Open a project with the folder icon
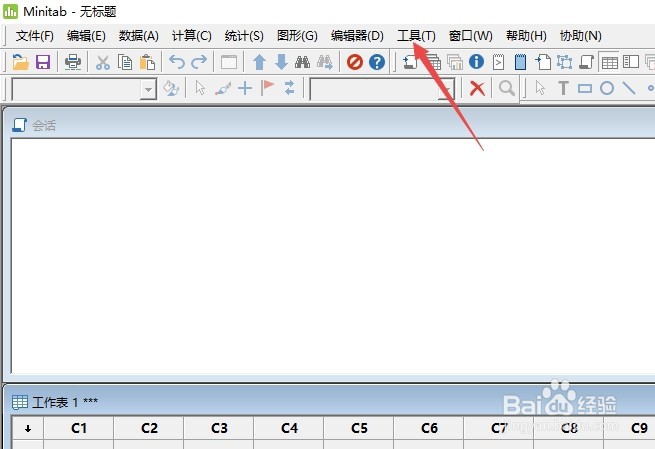The width and height of the screenshot is (655, 449). (20, 62)
